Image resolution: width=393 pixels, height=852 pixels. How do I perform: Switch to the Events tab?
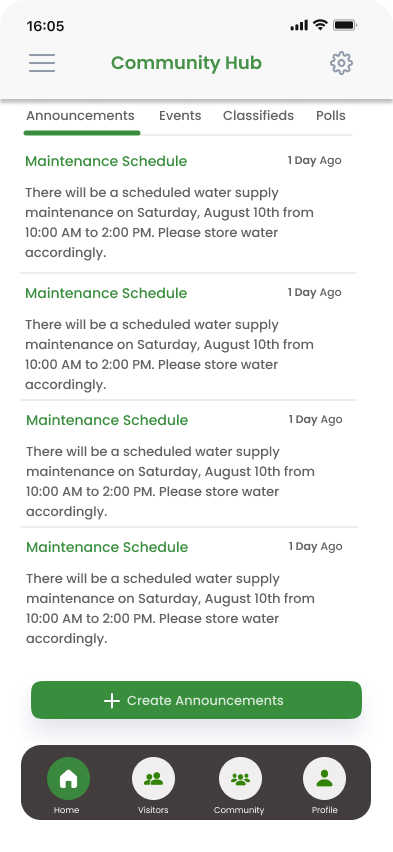coord(180,116)
